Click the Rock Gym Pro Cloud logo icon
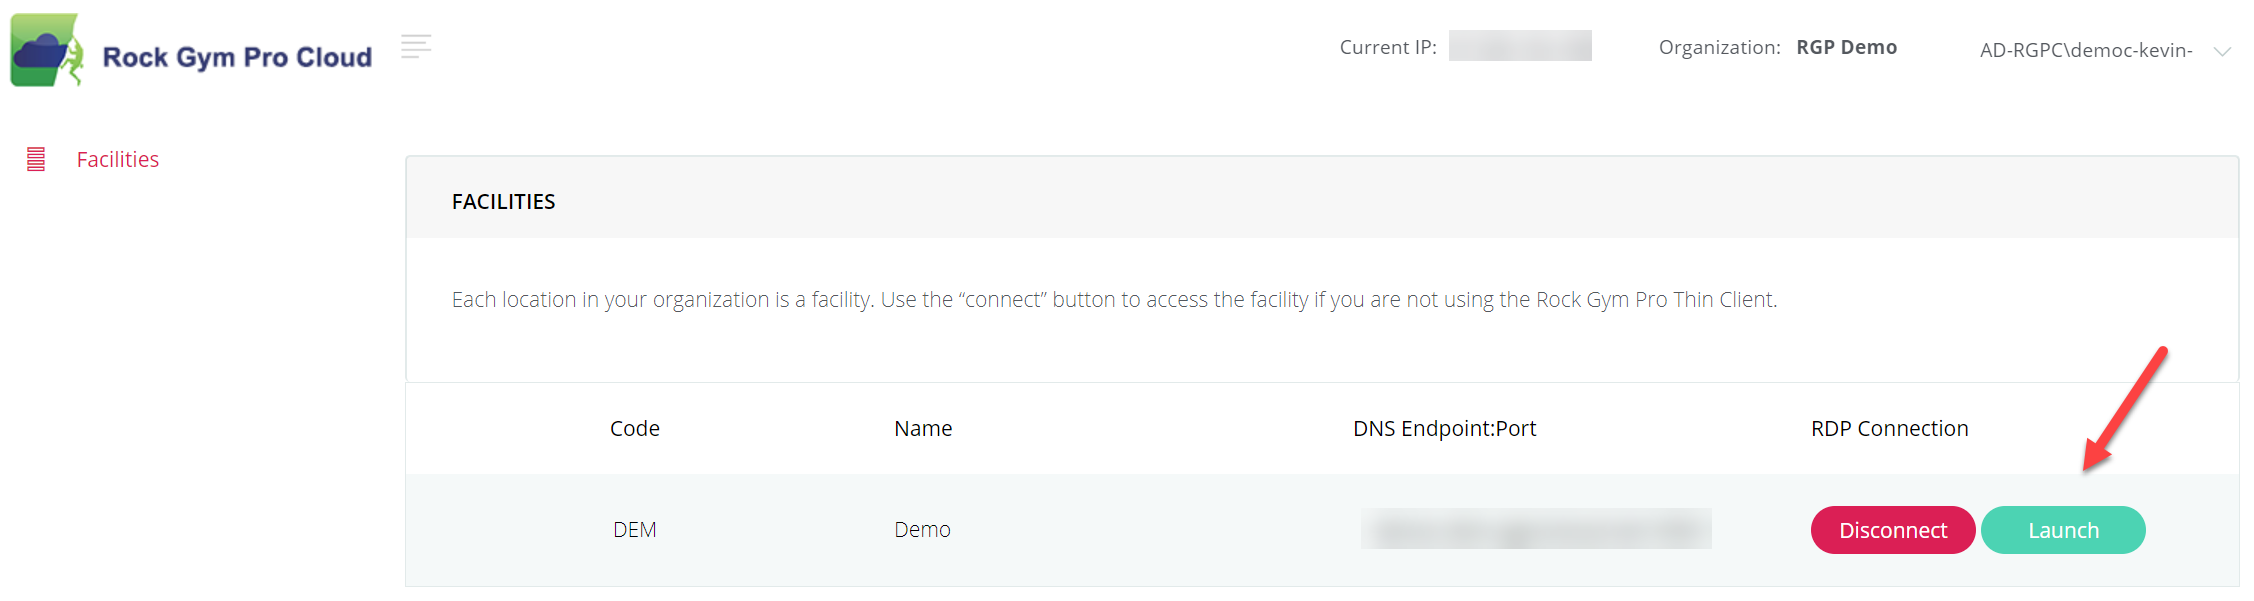 (x=46, y=50)
